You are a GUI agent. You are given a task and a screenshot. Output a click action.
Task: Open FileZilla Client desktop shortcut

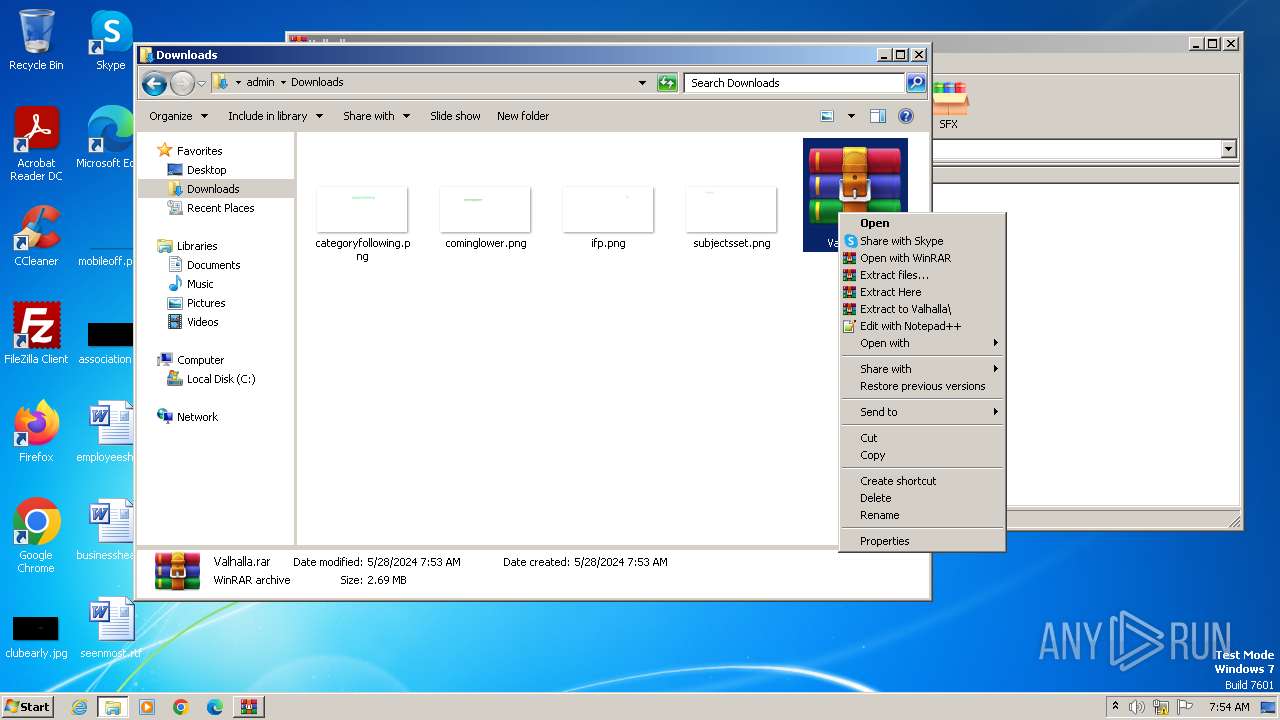[36, 334]
